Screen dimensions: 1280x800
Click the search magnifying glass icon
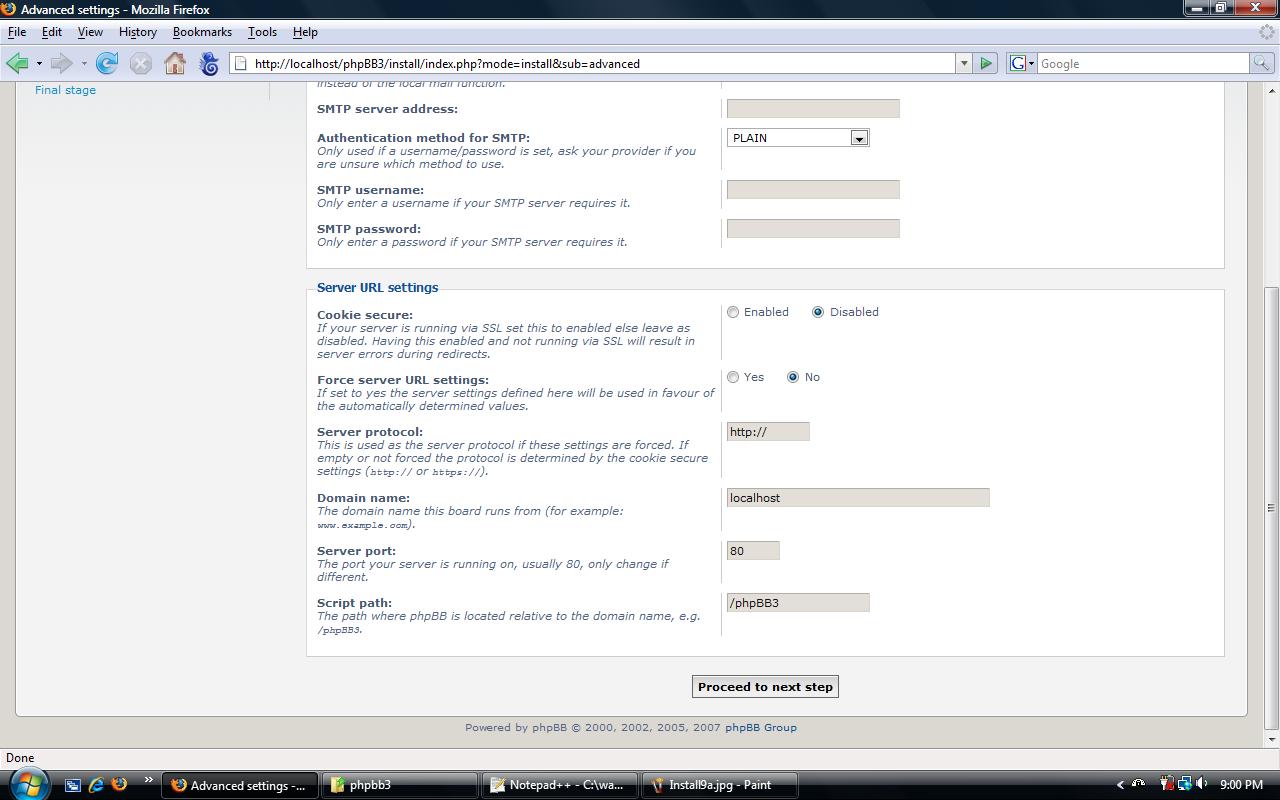click(1261, 63)
